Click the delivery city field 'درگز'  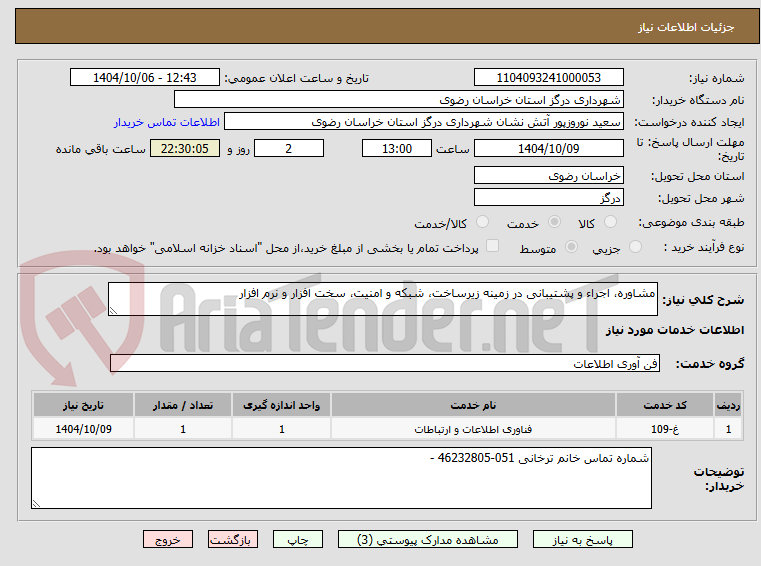[548, 198]
